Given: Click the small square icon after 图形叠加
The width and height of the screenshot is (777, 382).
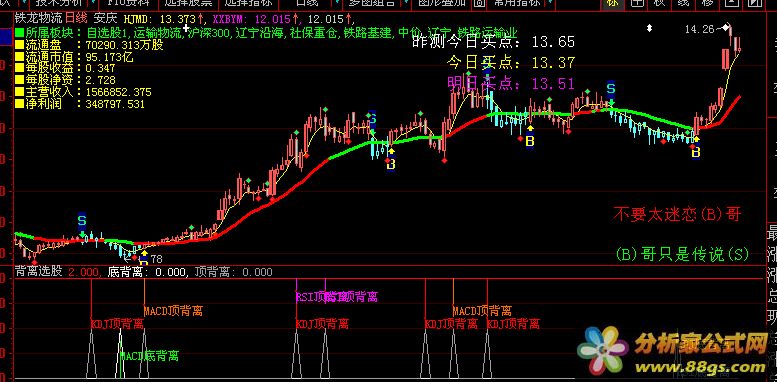Looking at the screenshot, I should pyautogui.click(x=479, y=3).
